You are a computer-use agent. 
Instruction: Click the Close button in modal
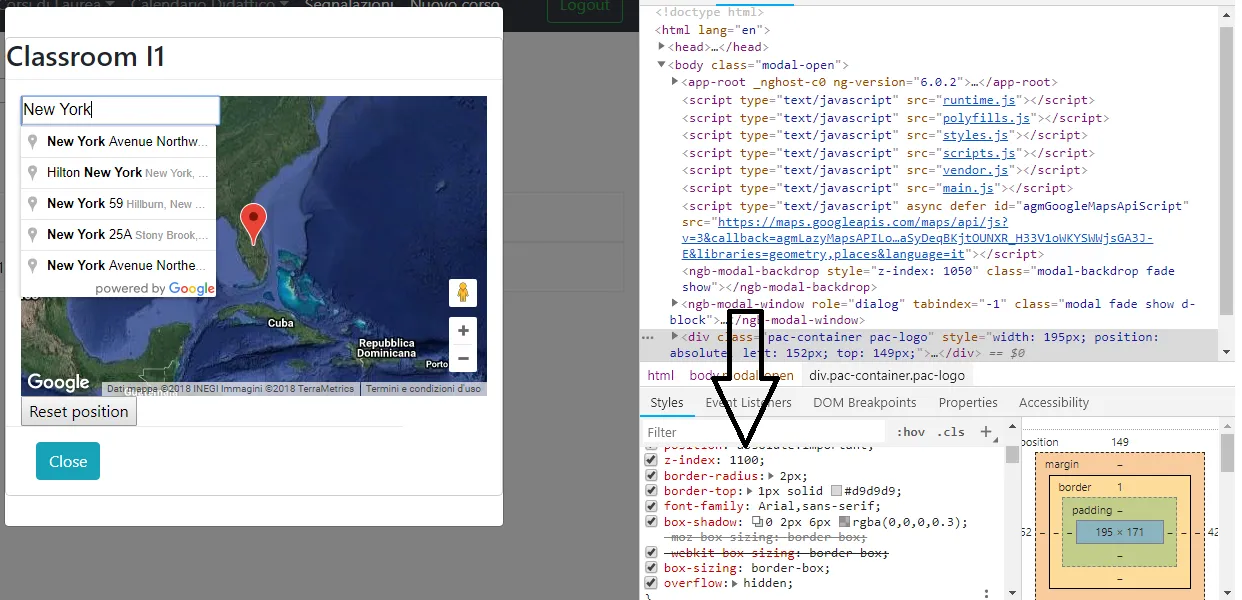[x=68, y=461]
